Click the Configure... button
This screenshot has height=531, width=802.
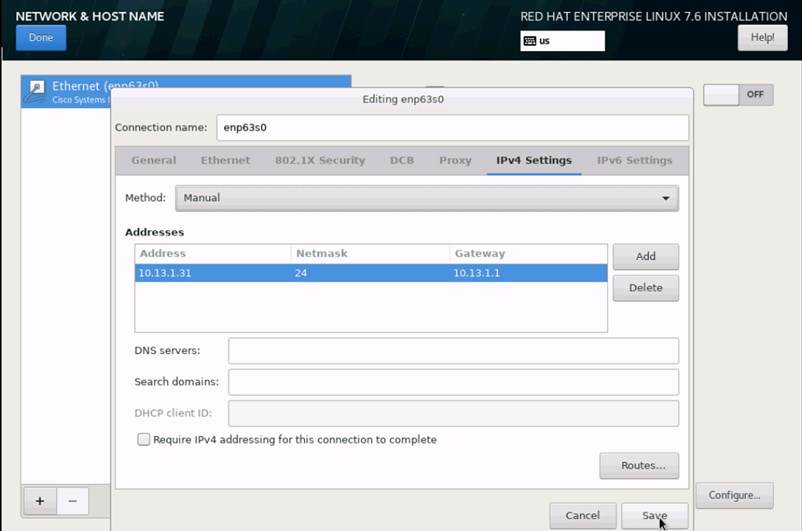click(x=734, y=495)
